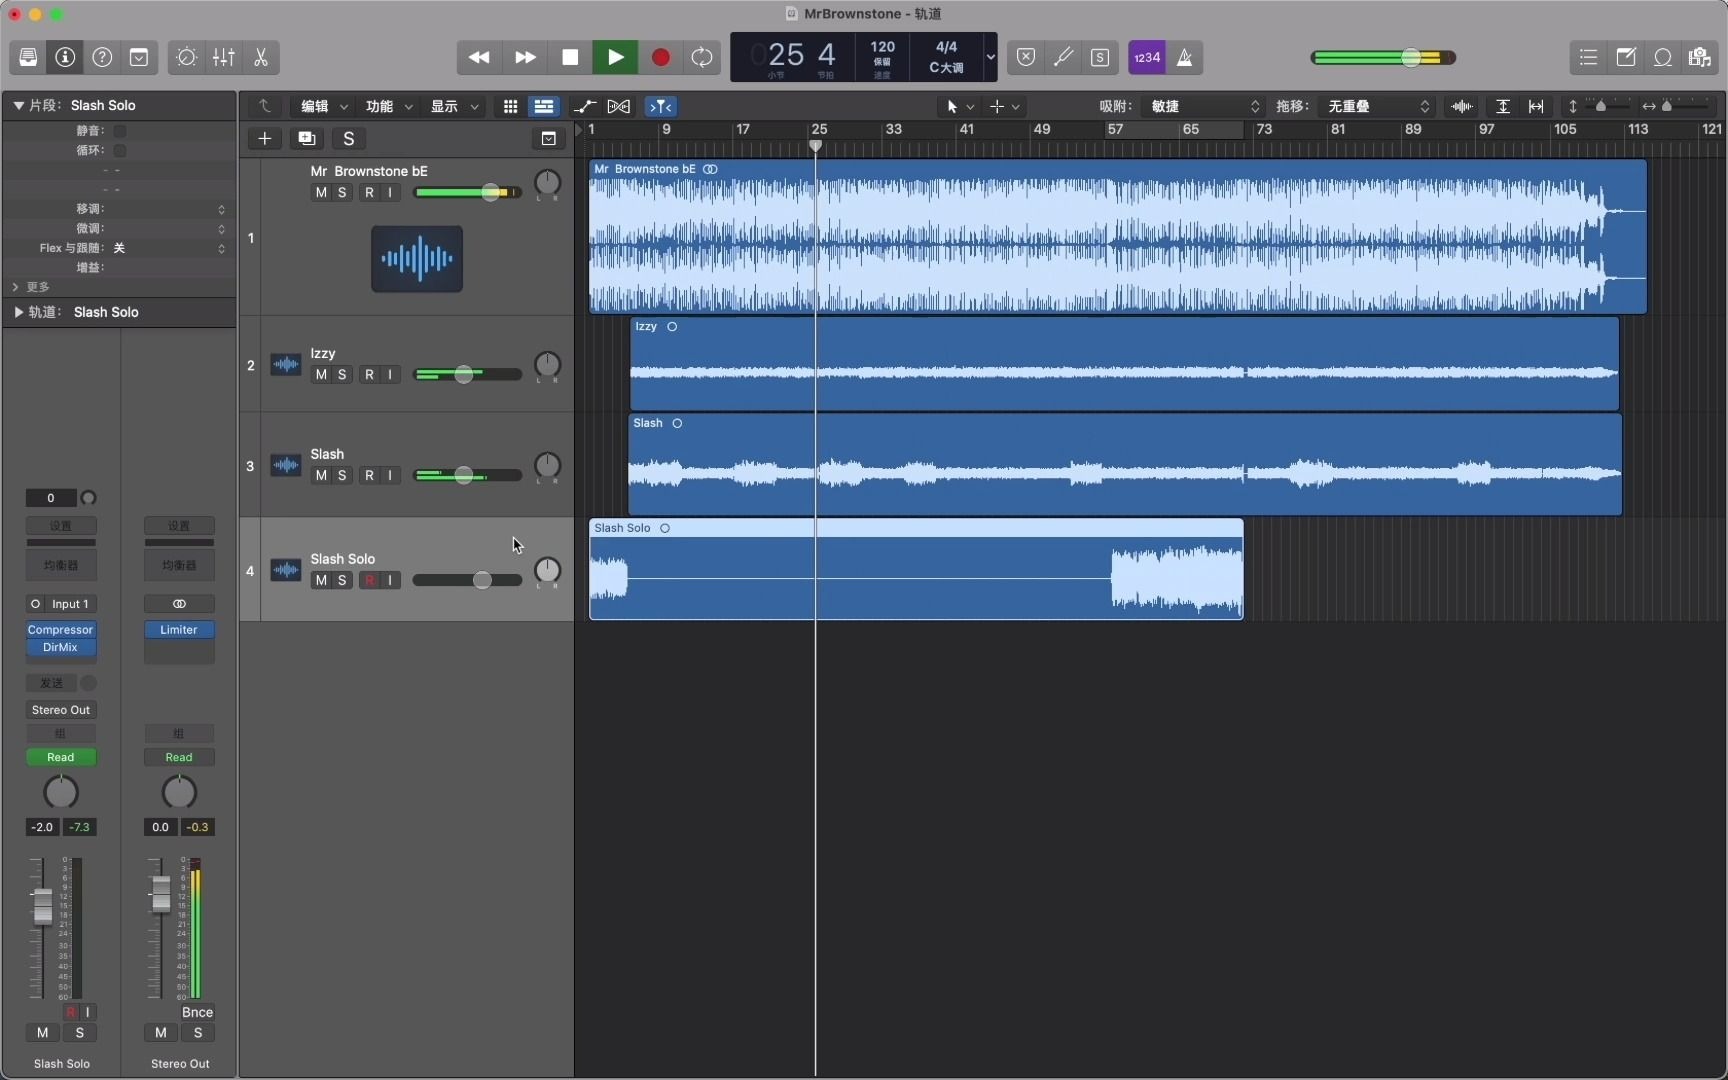Toggle the Automation curve icon

tap(585, 106)
